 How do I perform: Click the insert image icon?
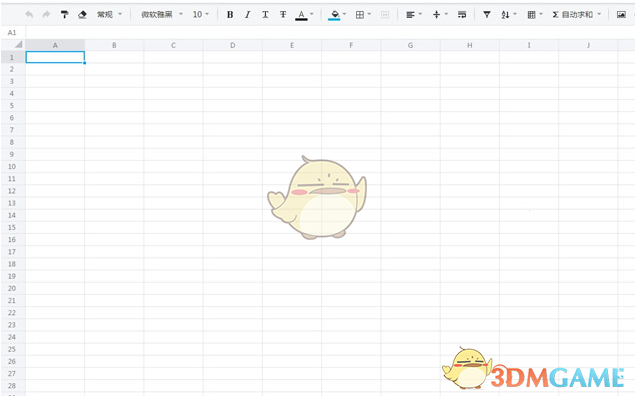(621, 15)
